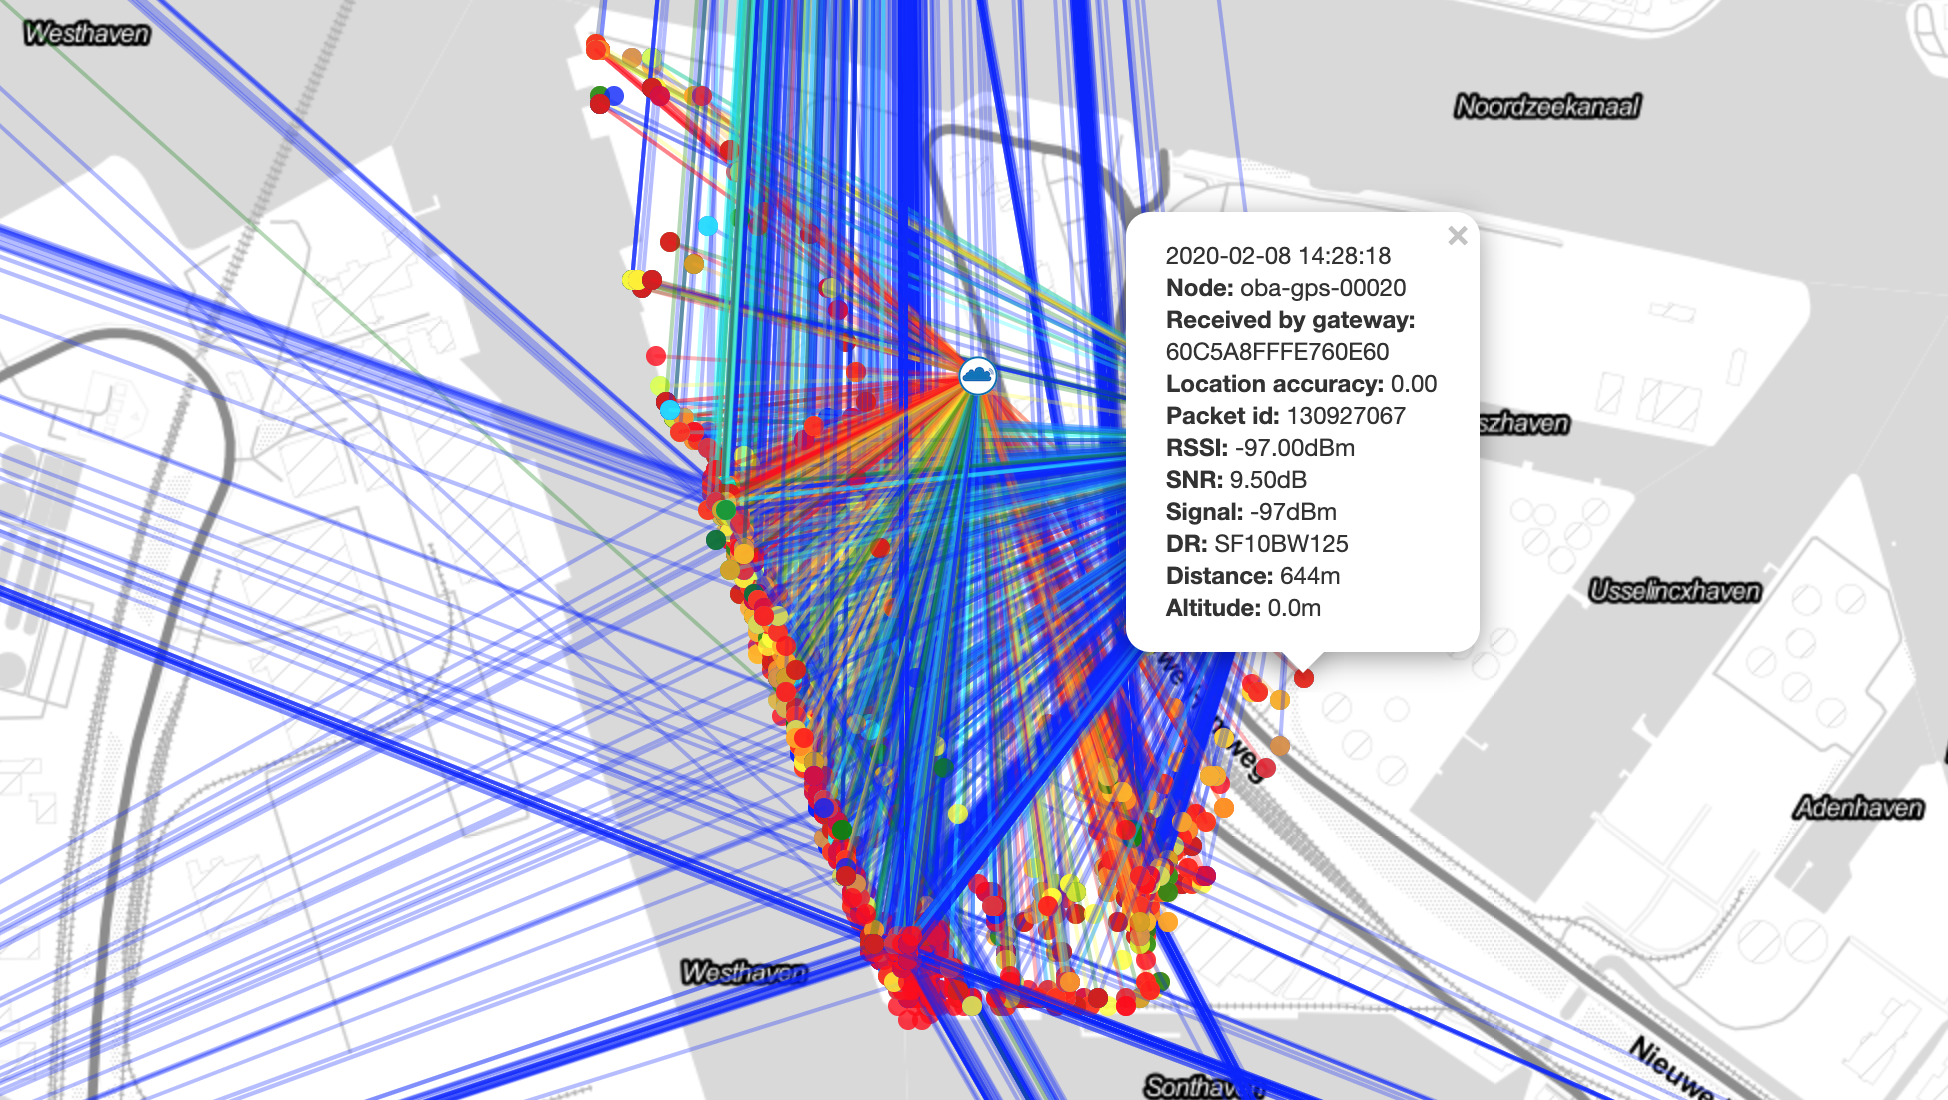The height and width of the screenshot is (1100, 1948).
Task: Click the Westhaven label near the bottom
Action: coord(743,972)
